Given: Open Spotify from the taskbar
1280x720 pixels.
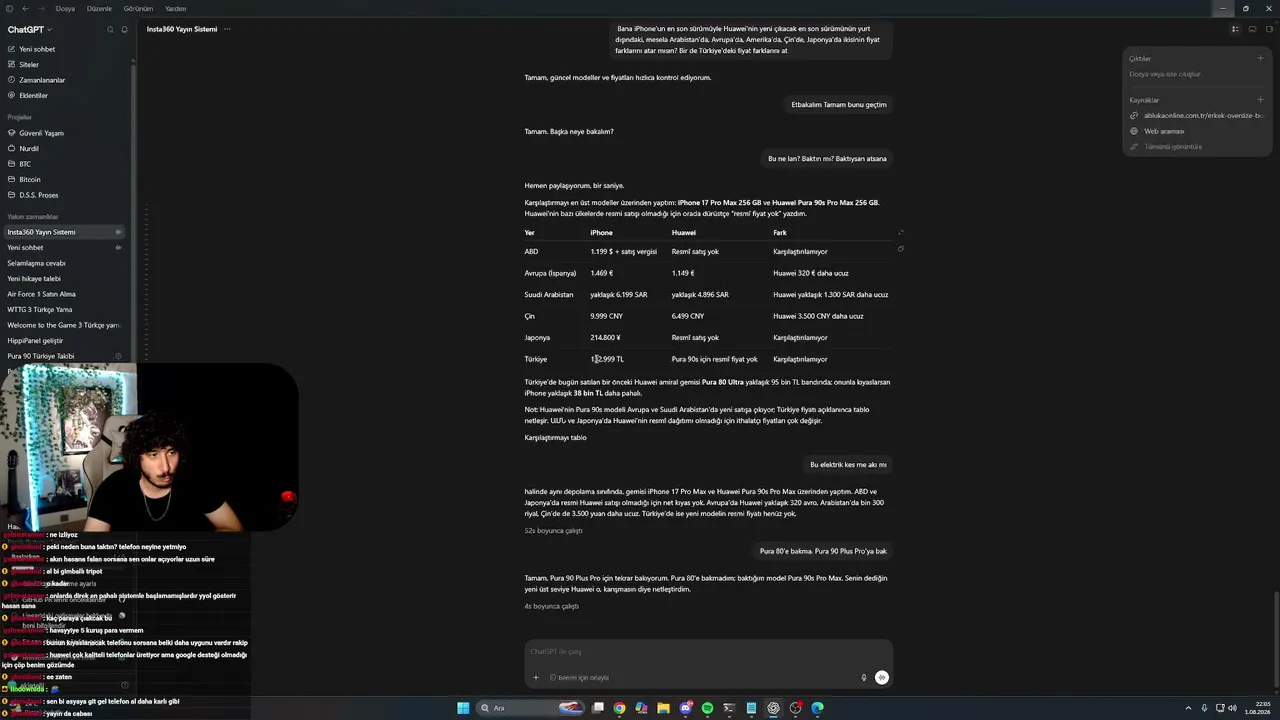Looking at the screenshot, I should (707, 708).
